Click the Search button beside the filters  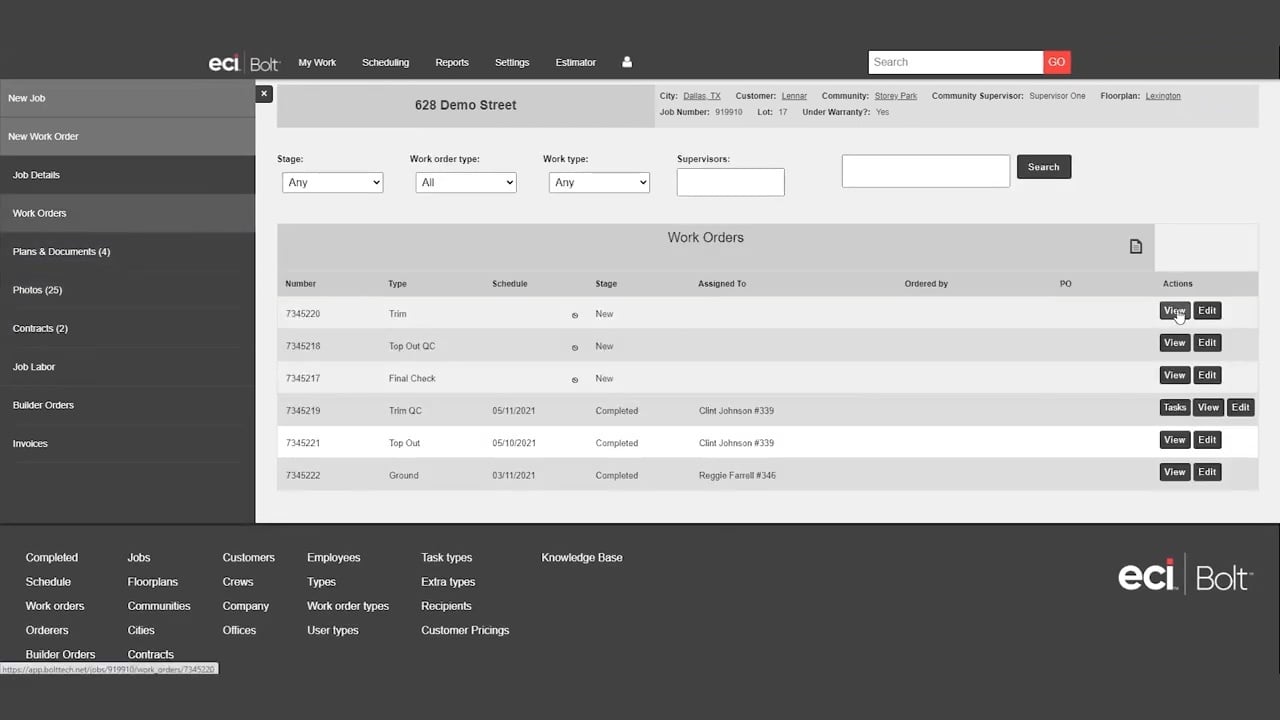click(x=1043, y=166)
